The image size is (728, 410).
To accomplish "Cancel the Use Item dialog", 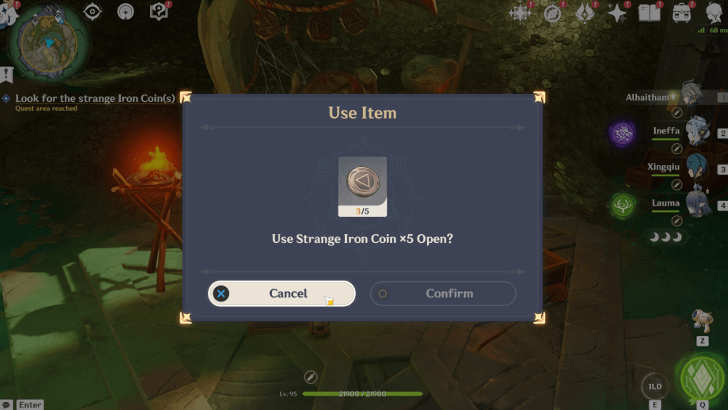I will [x=281, y=293].
